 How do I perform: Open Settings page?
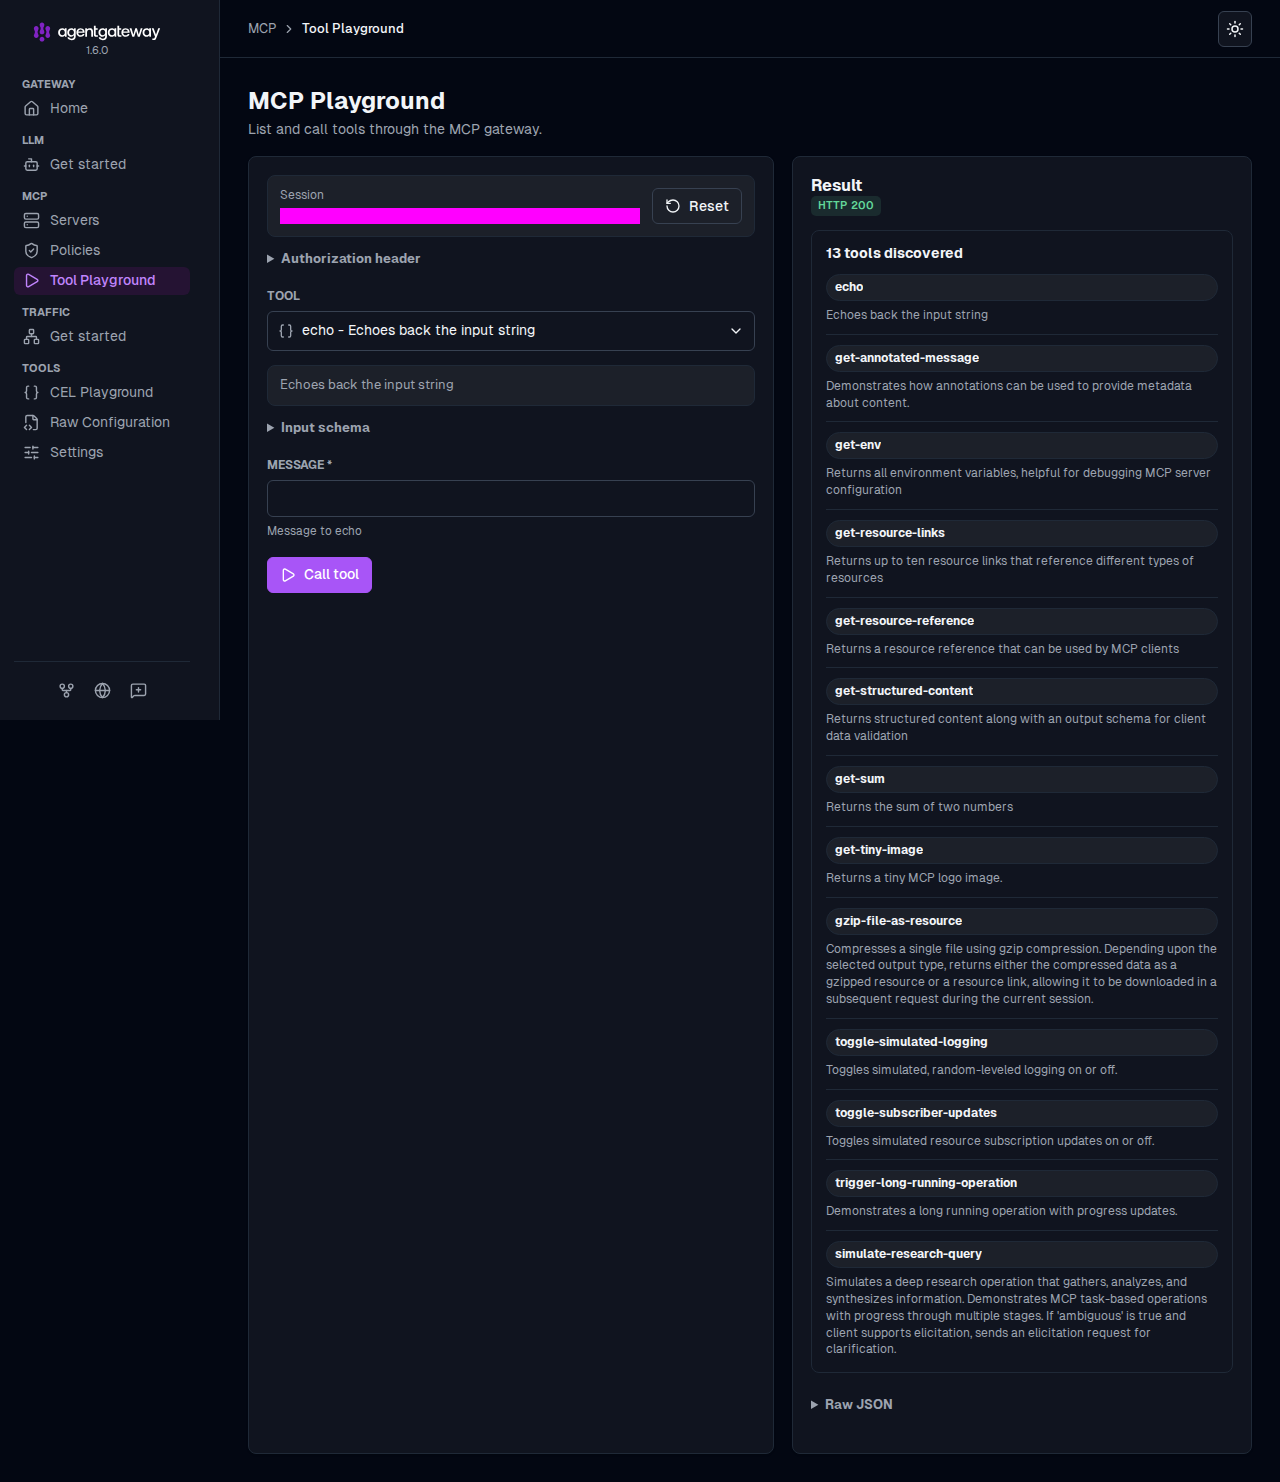(x=102, y=452)
